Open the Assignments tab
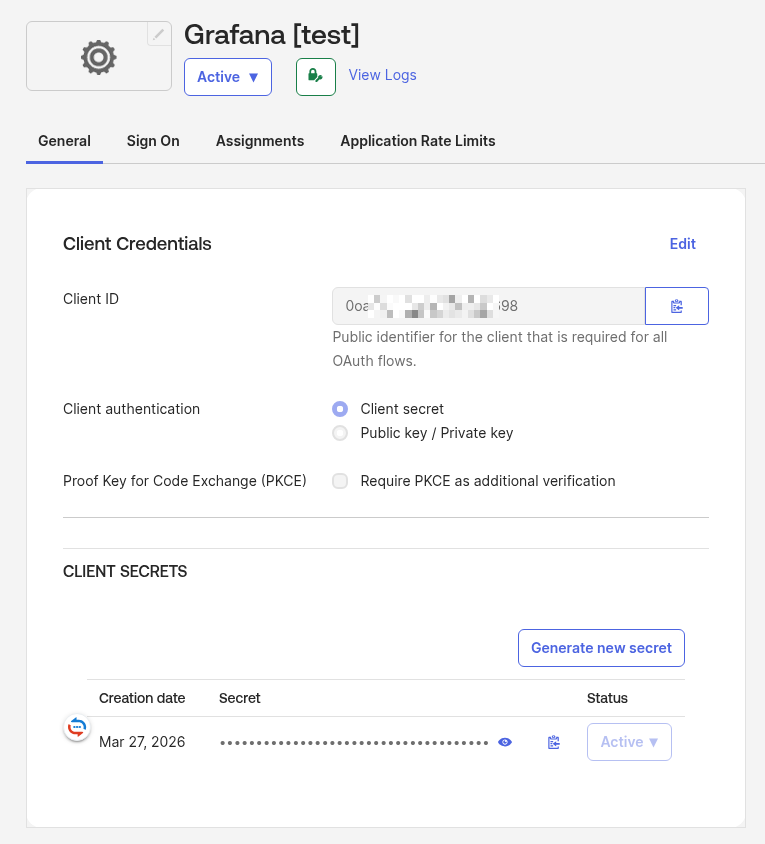The image size is (765, 844). click(260, 141)
